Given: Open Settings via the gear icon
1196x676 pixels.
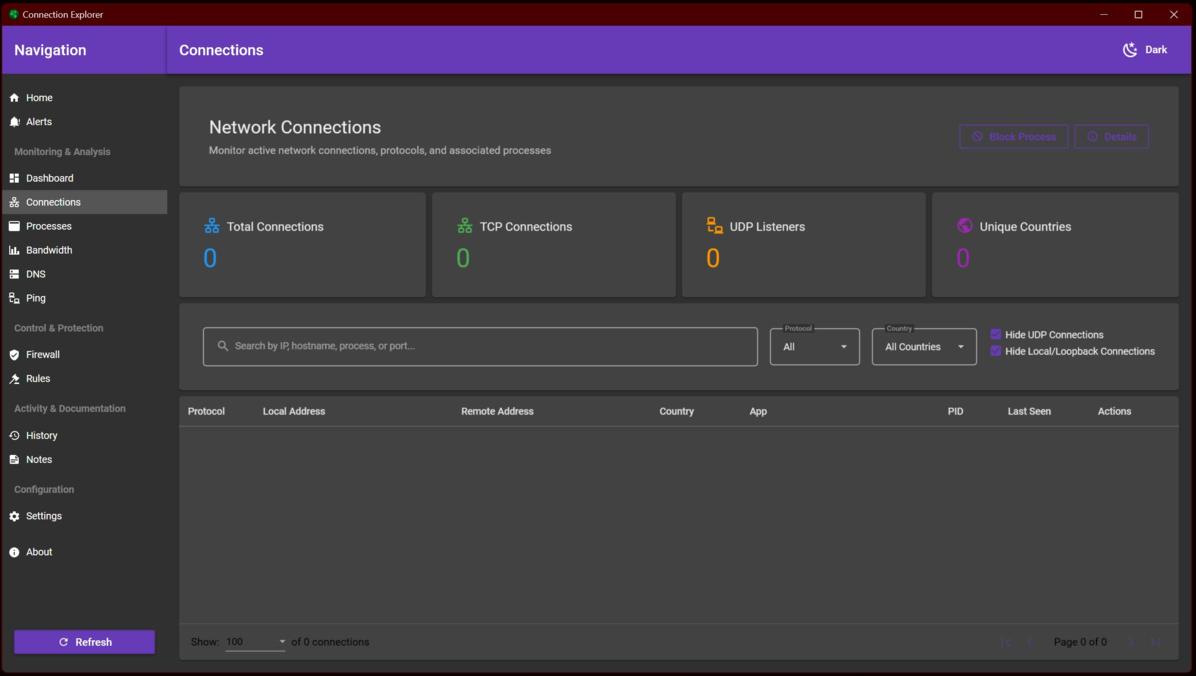Looking at the screenshot, I should click(14, 516).
